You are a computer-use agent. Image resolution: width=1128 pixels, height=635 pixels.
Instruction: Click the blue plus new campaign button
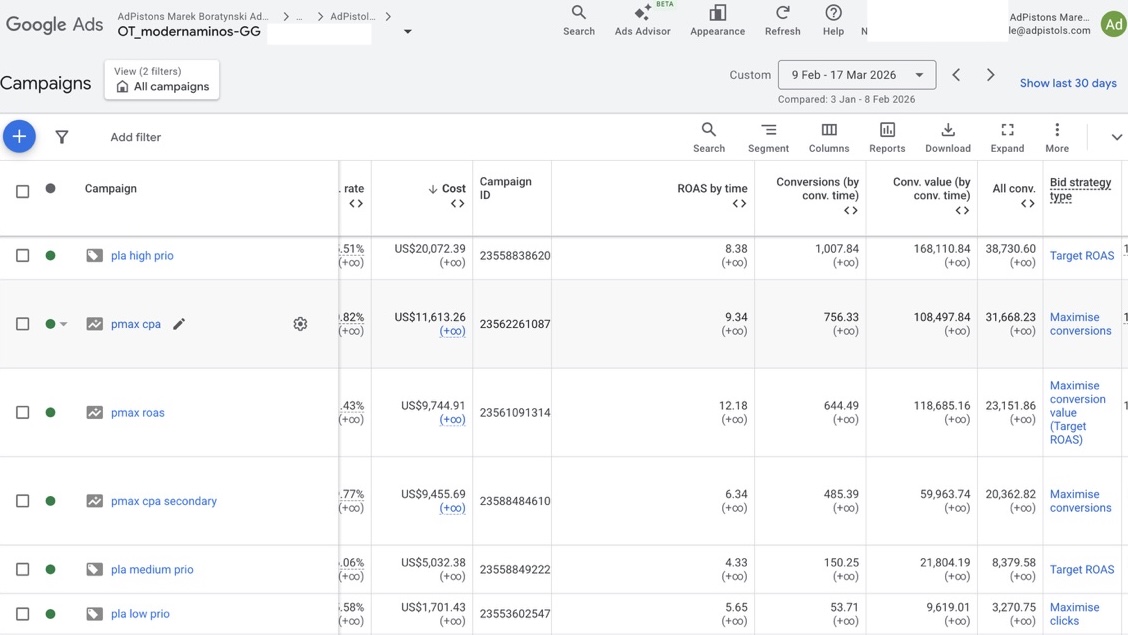tap(19, 137)
